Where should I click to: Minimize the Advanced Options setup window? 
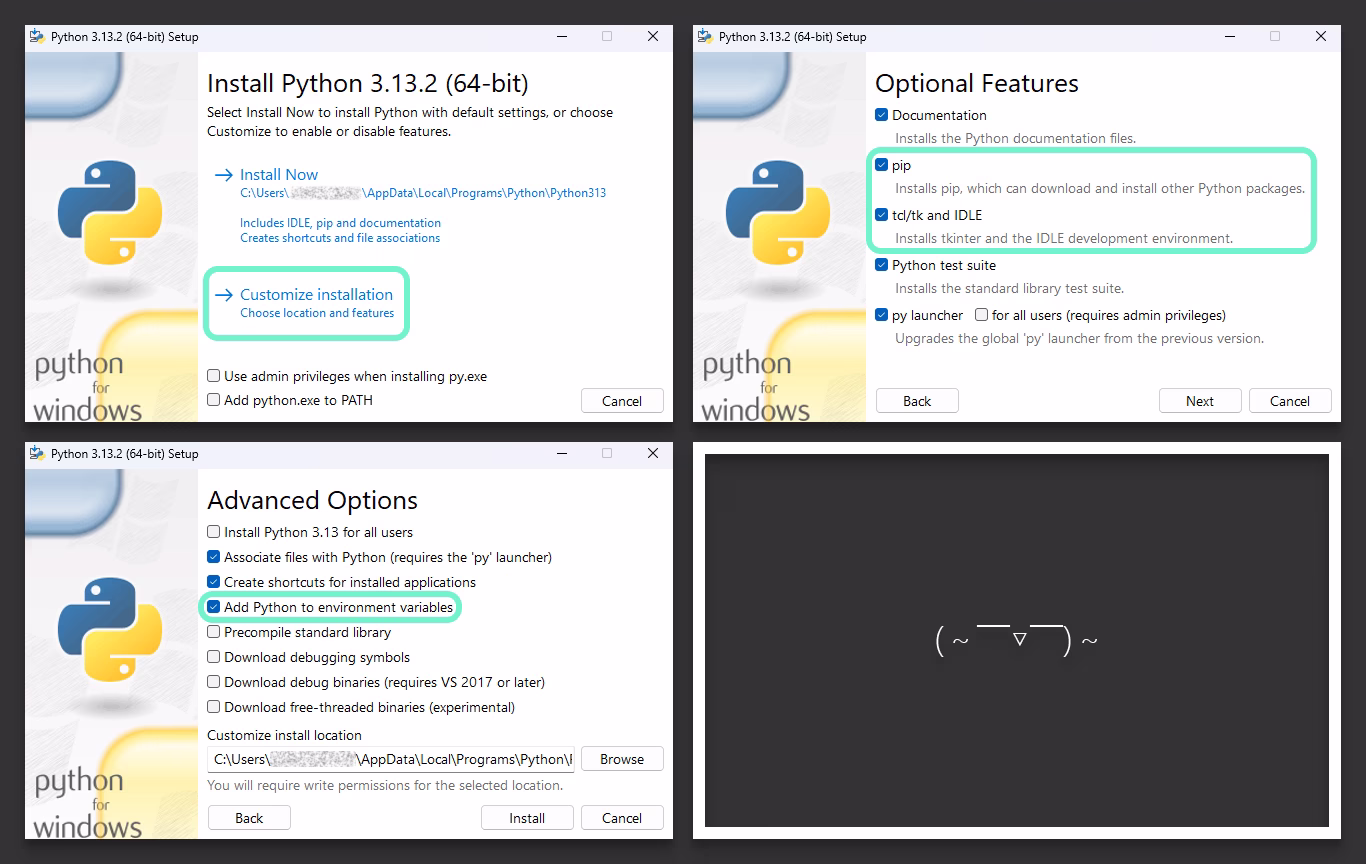tap(560, 453)
